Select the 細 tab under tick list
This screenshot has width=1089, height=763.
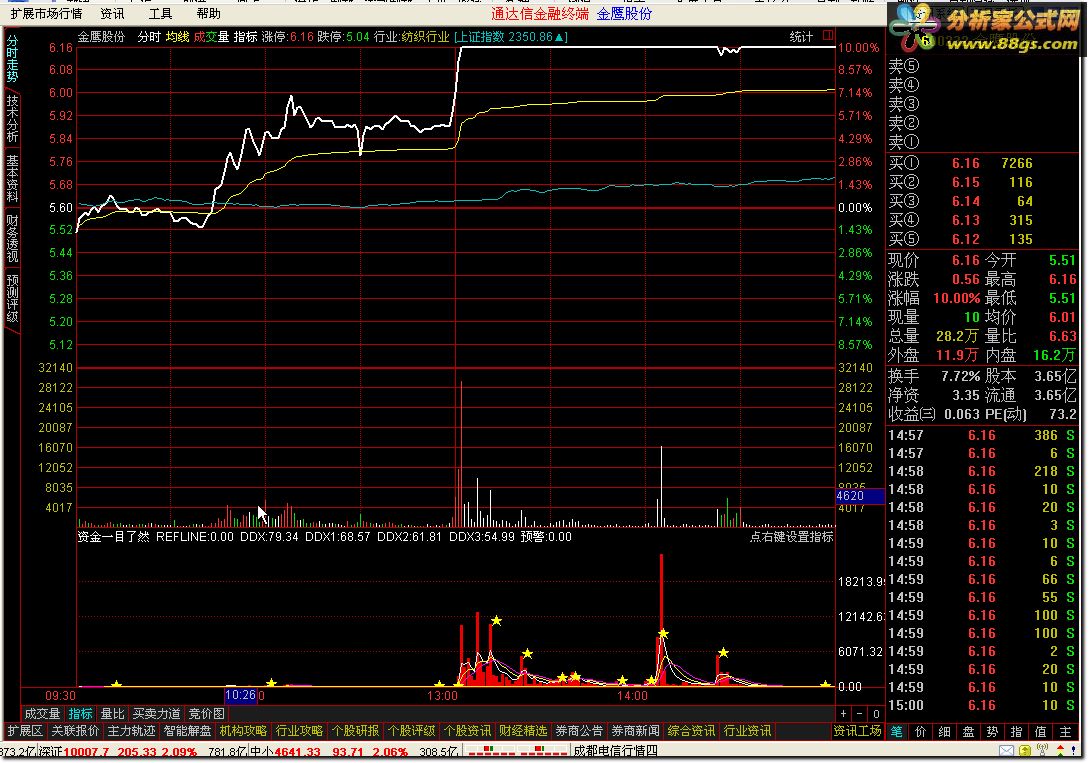click(x=945, y=731)
